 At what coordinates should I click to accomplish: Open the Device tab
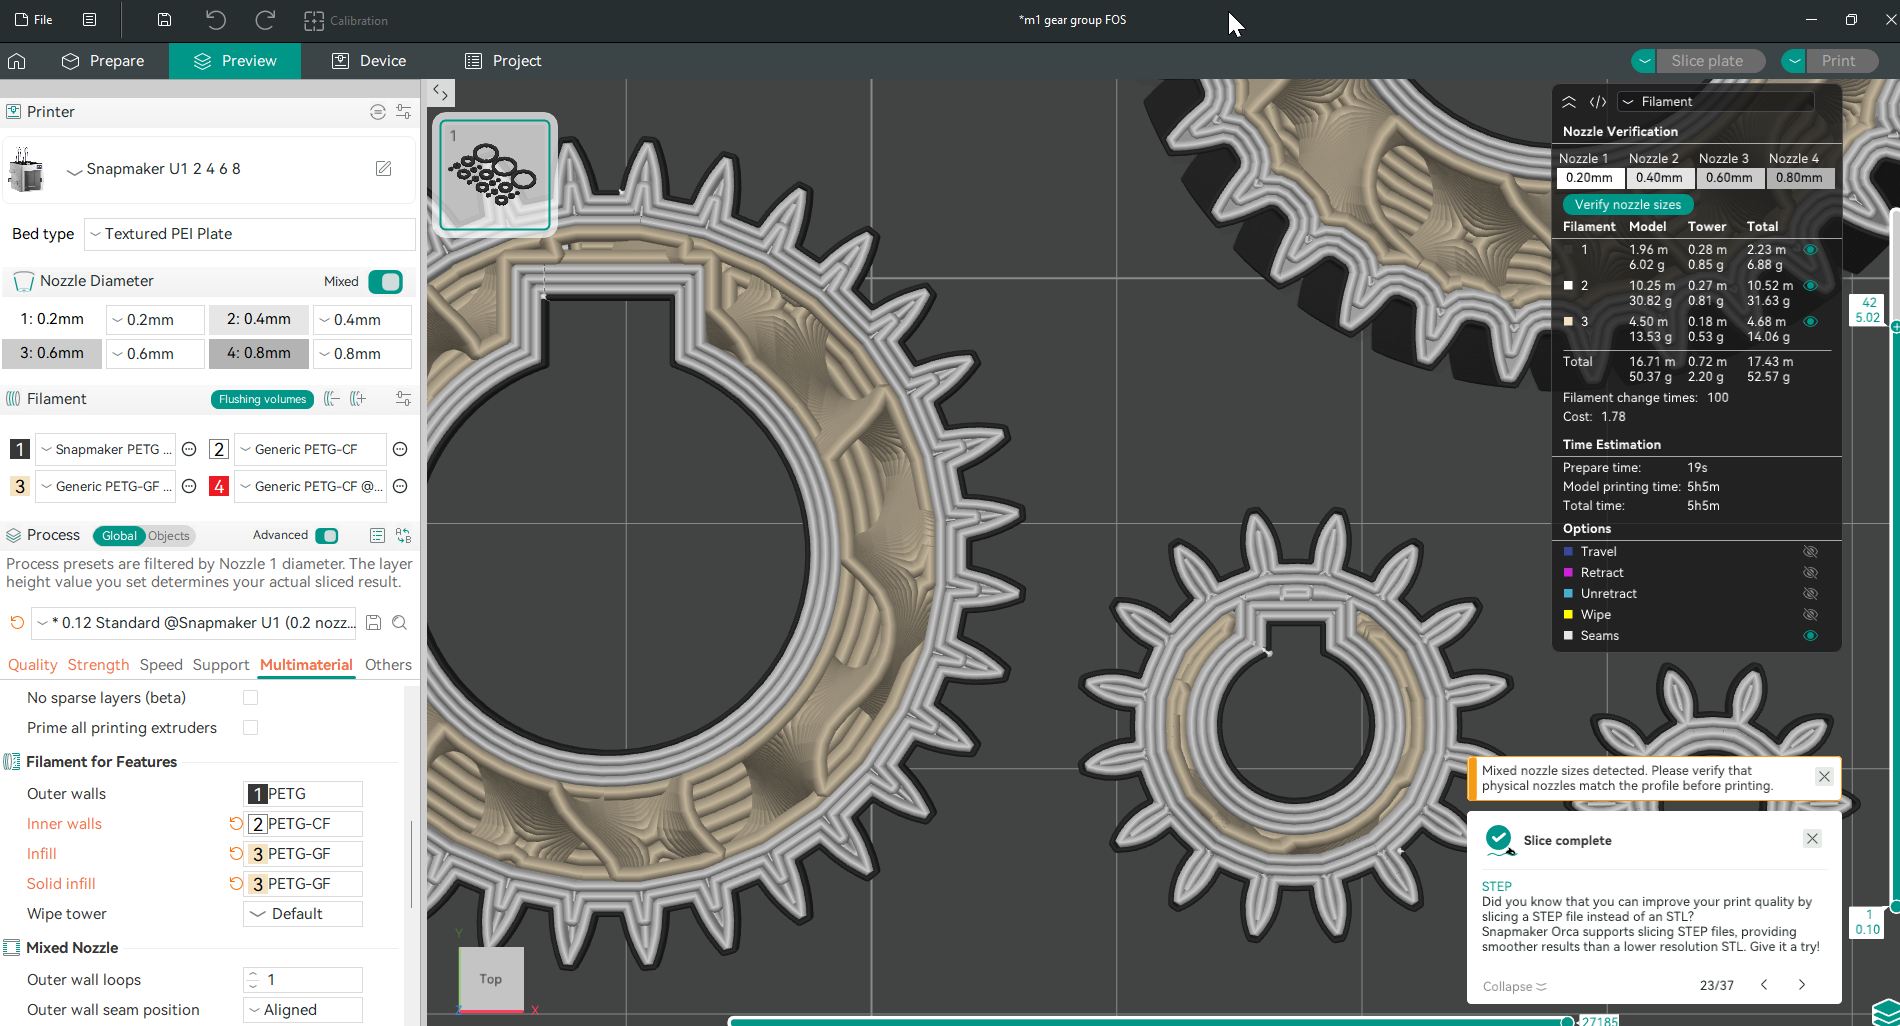[369, 61]
